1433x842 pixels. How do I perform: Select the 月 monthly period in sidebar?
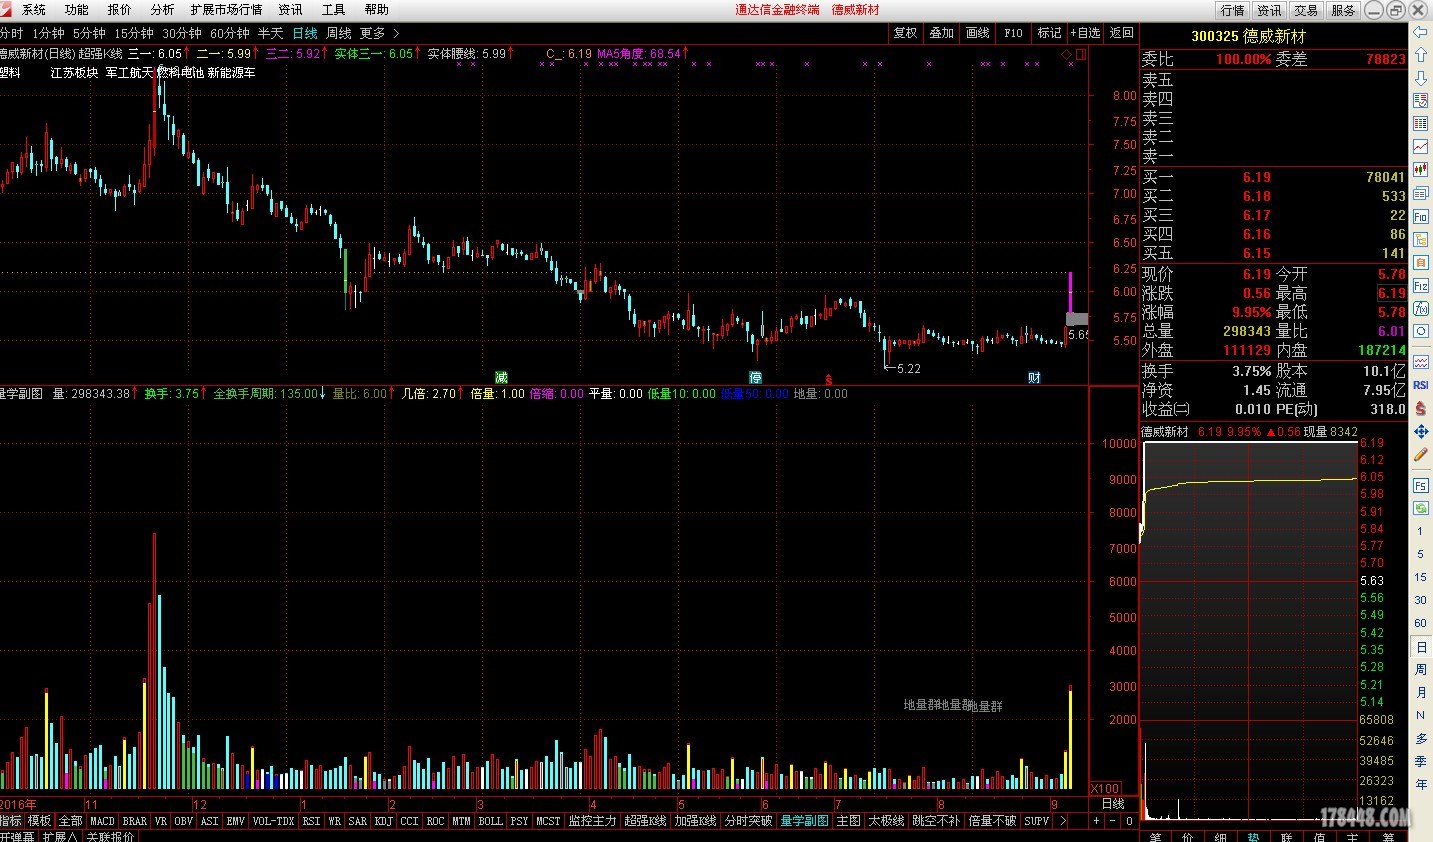[x=1420, y=692]
